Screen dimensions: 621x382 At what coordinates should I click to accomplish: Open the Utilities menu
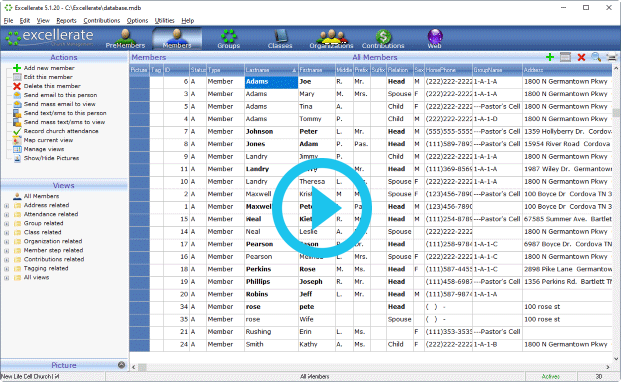coord(164,21)
